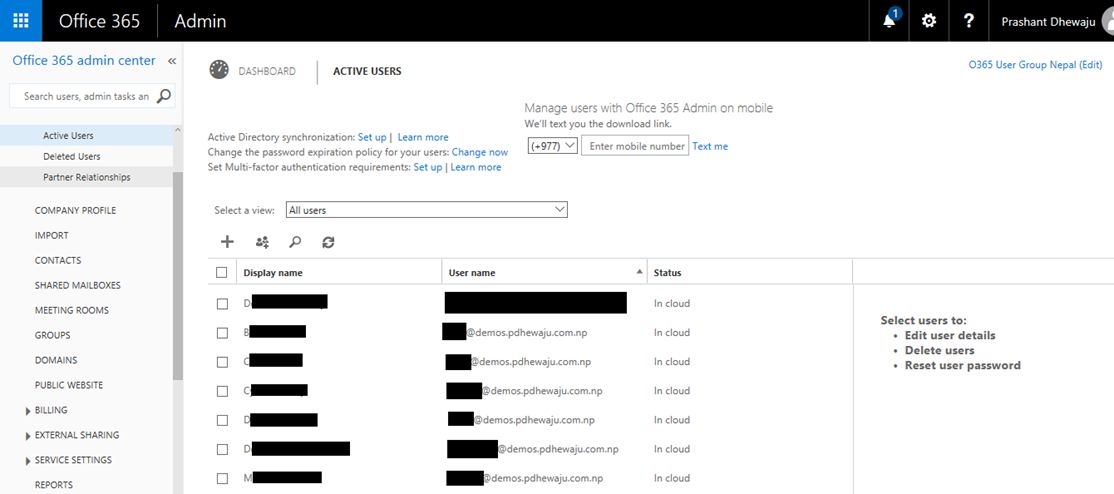Sort by Status column header

point(668,273)
